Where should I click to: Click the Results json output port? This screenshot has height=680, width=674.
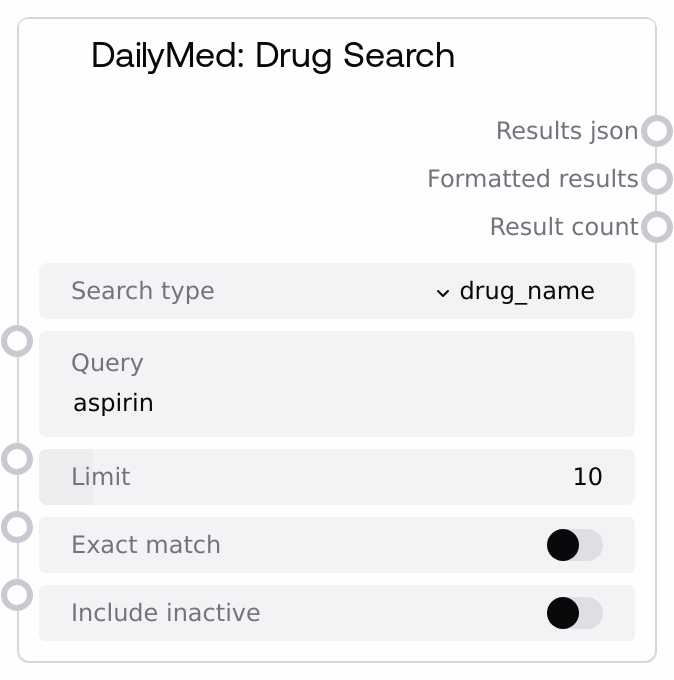(656, 131)
